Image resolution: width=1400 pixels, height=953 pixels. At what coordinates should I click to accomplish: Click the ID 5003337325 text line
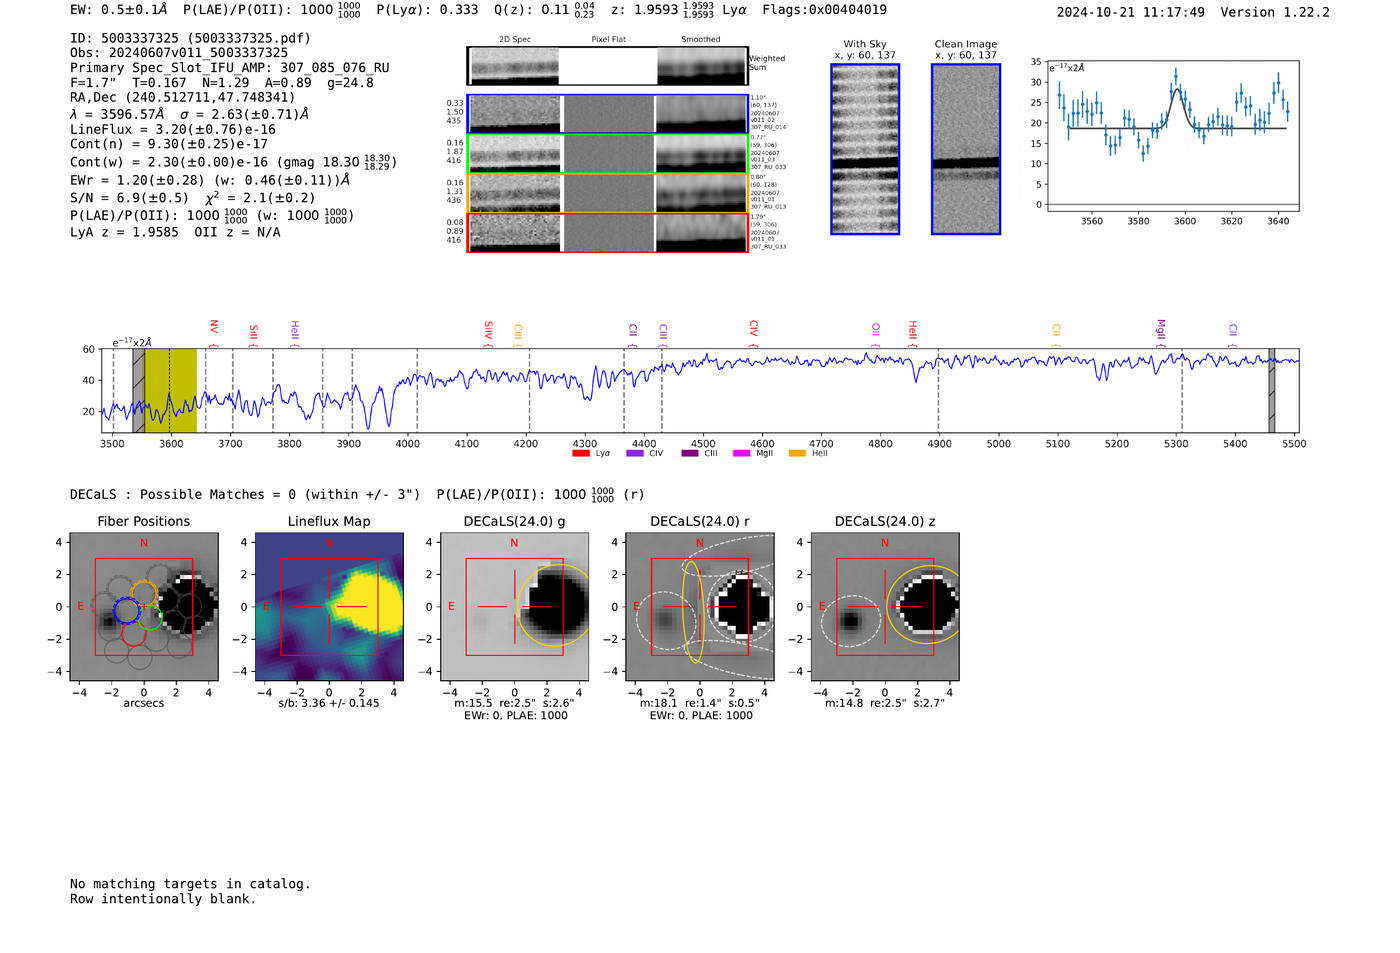tap(190, 38)
